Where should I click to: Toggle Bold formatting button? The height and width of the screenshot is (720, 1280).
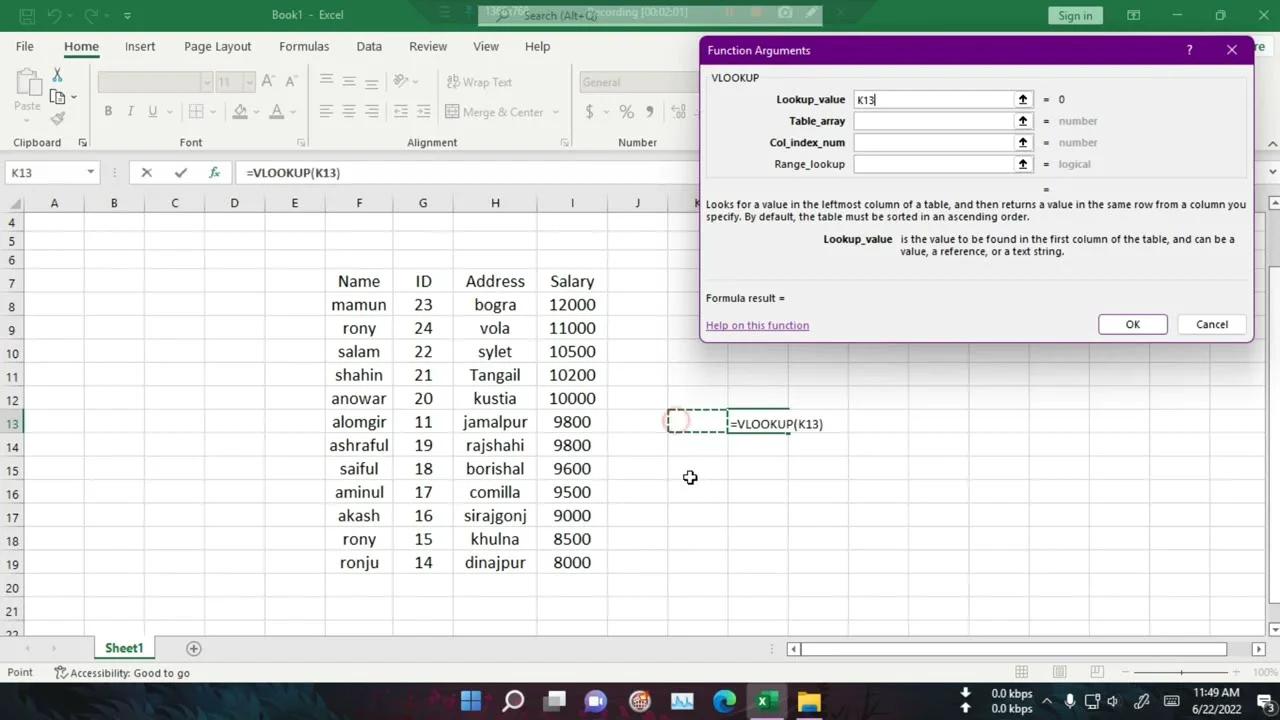(x=108, y=112)
